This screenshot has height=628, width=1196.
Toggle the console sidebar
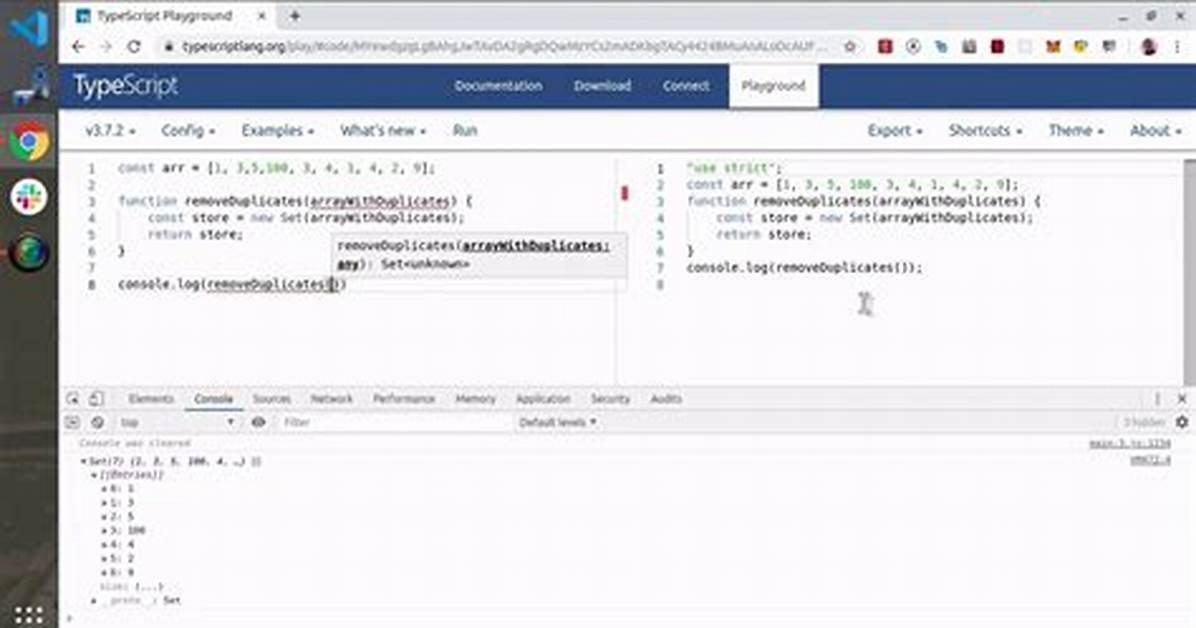[x=72, y=422]
